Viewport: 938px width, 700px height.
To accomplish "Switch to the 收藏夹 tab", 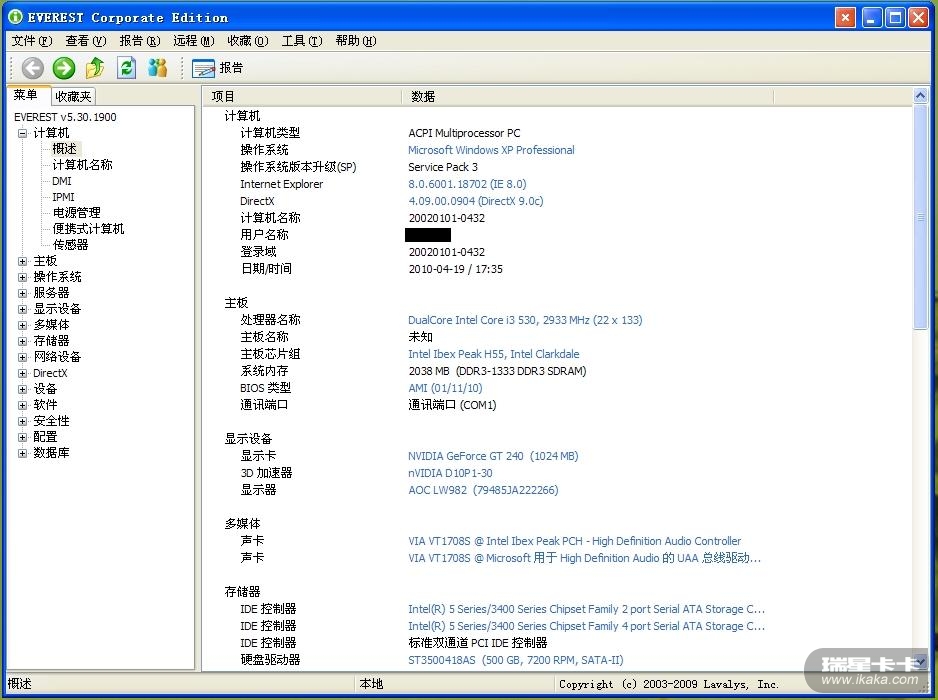I will (x=73, y=96).
